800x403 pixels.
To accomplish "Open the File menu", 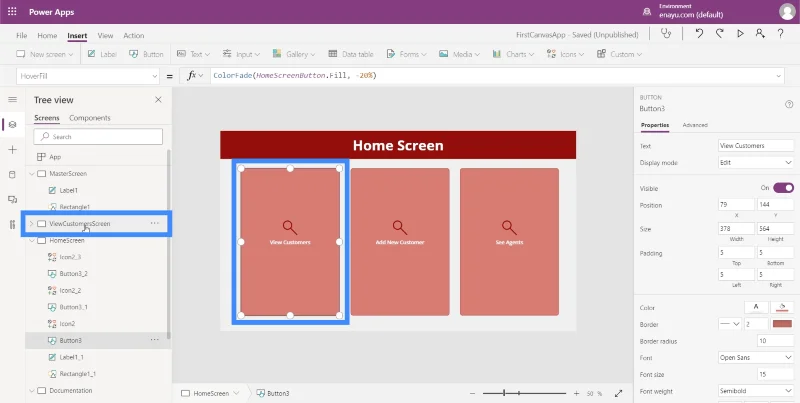I will coord(21,36).
